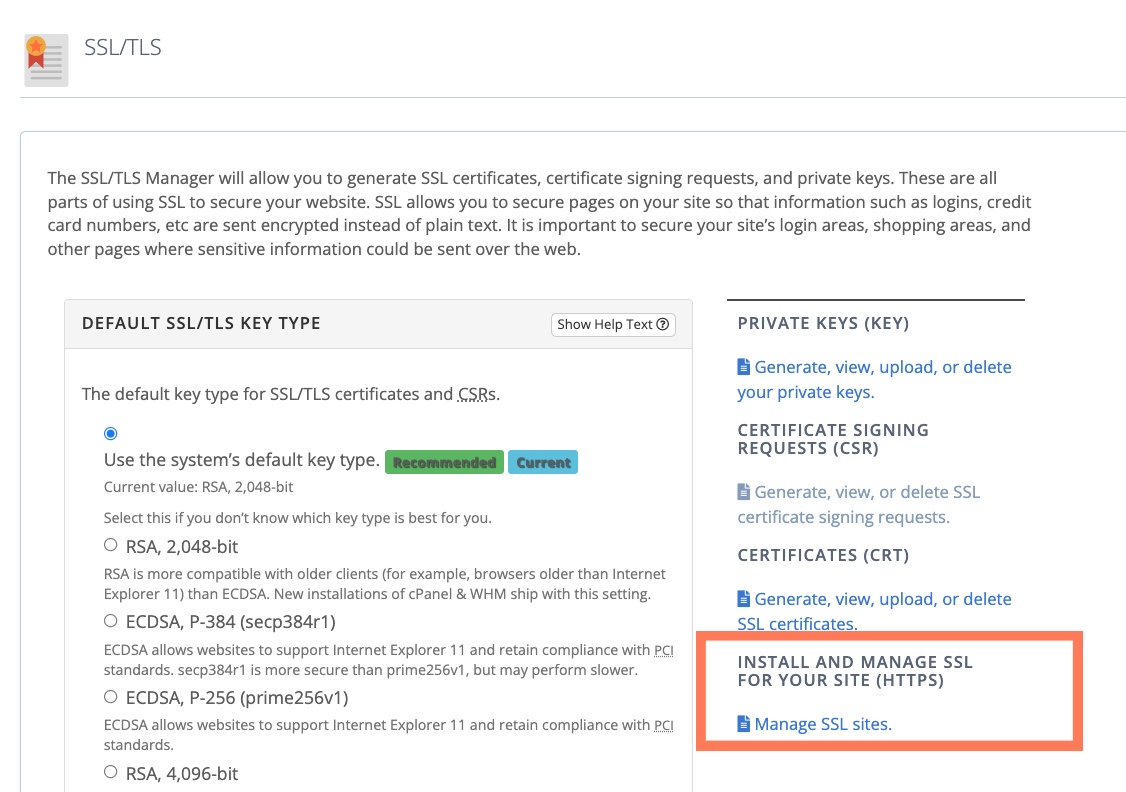Image resolution: width=1126 pixels, height=792 pixels.
Task: Select the RSA, 4,096-bit key type
Action: click(x=110, y=772)
